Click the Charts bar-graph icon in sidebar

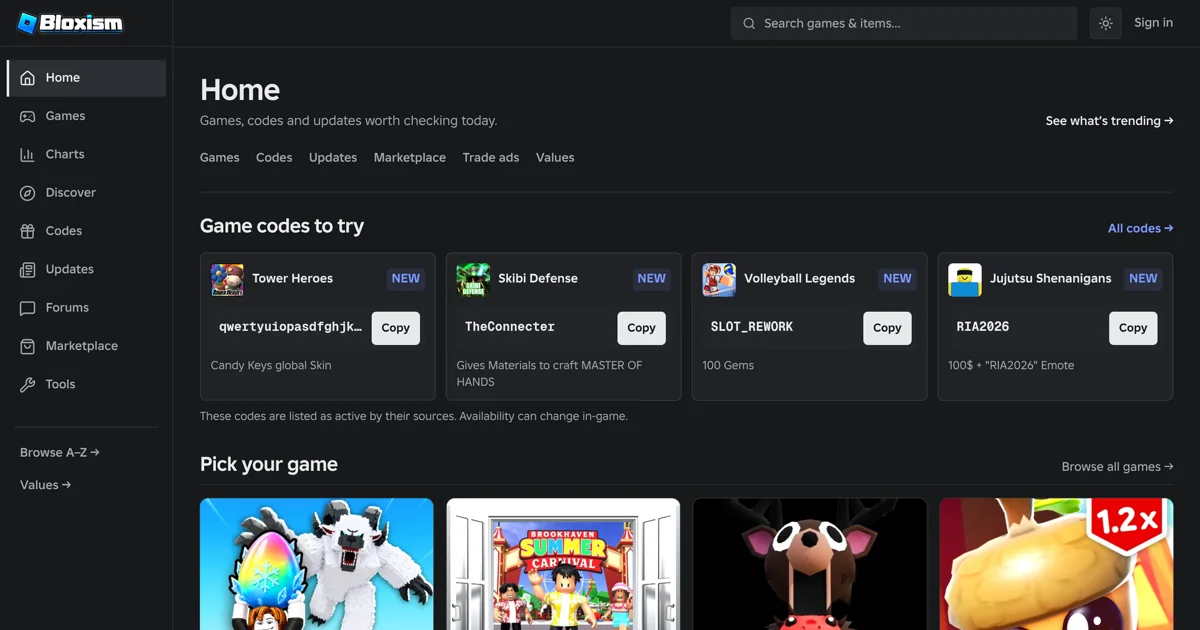(28, 154)
